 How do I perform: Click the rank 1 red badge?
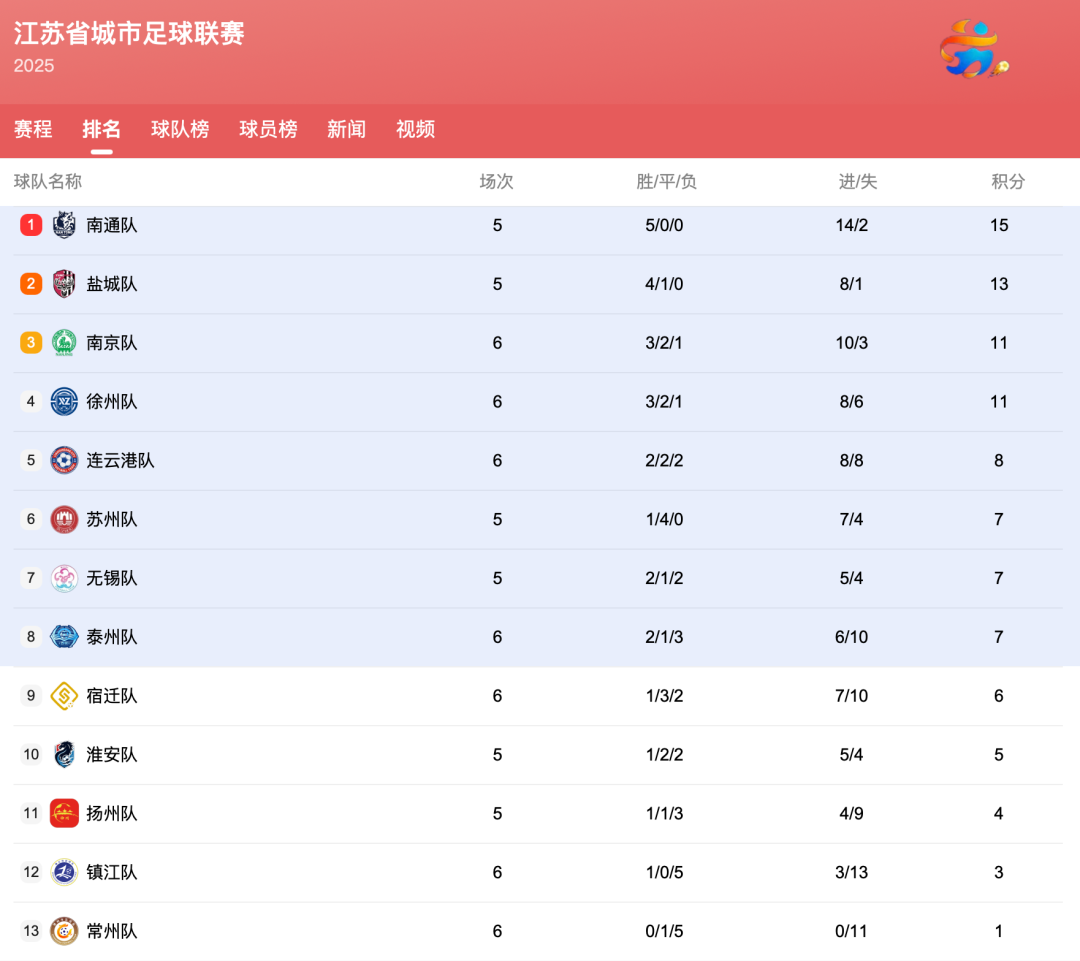[31, 225]
